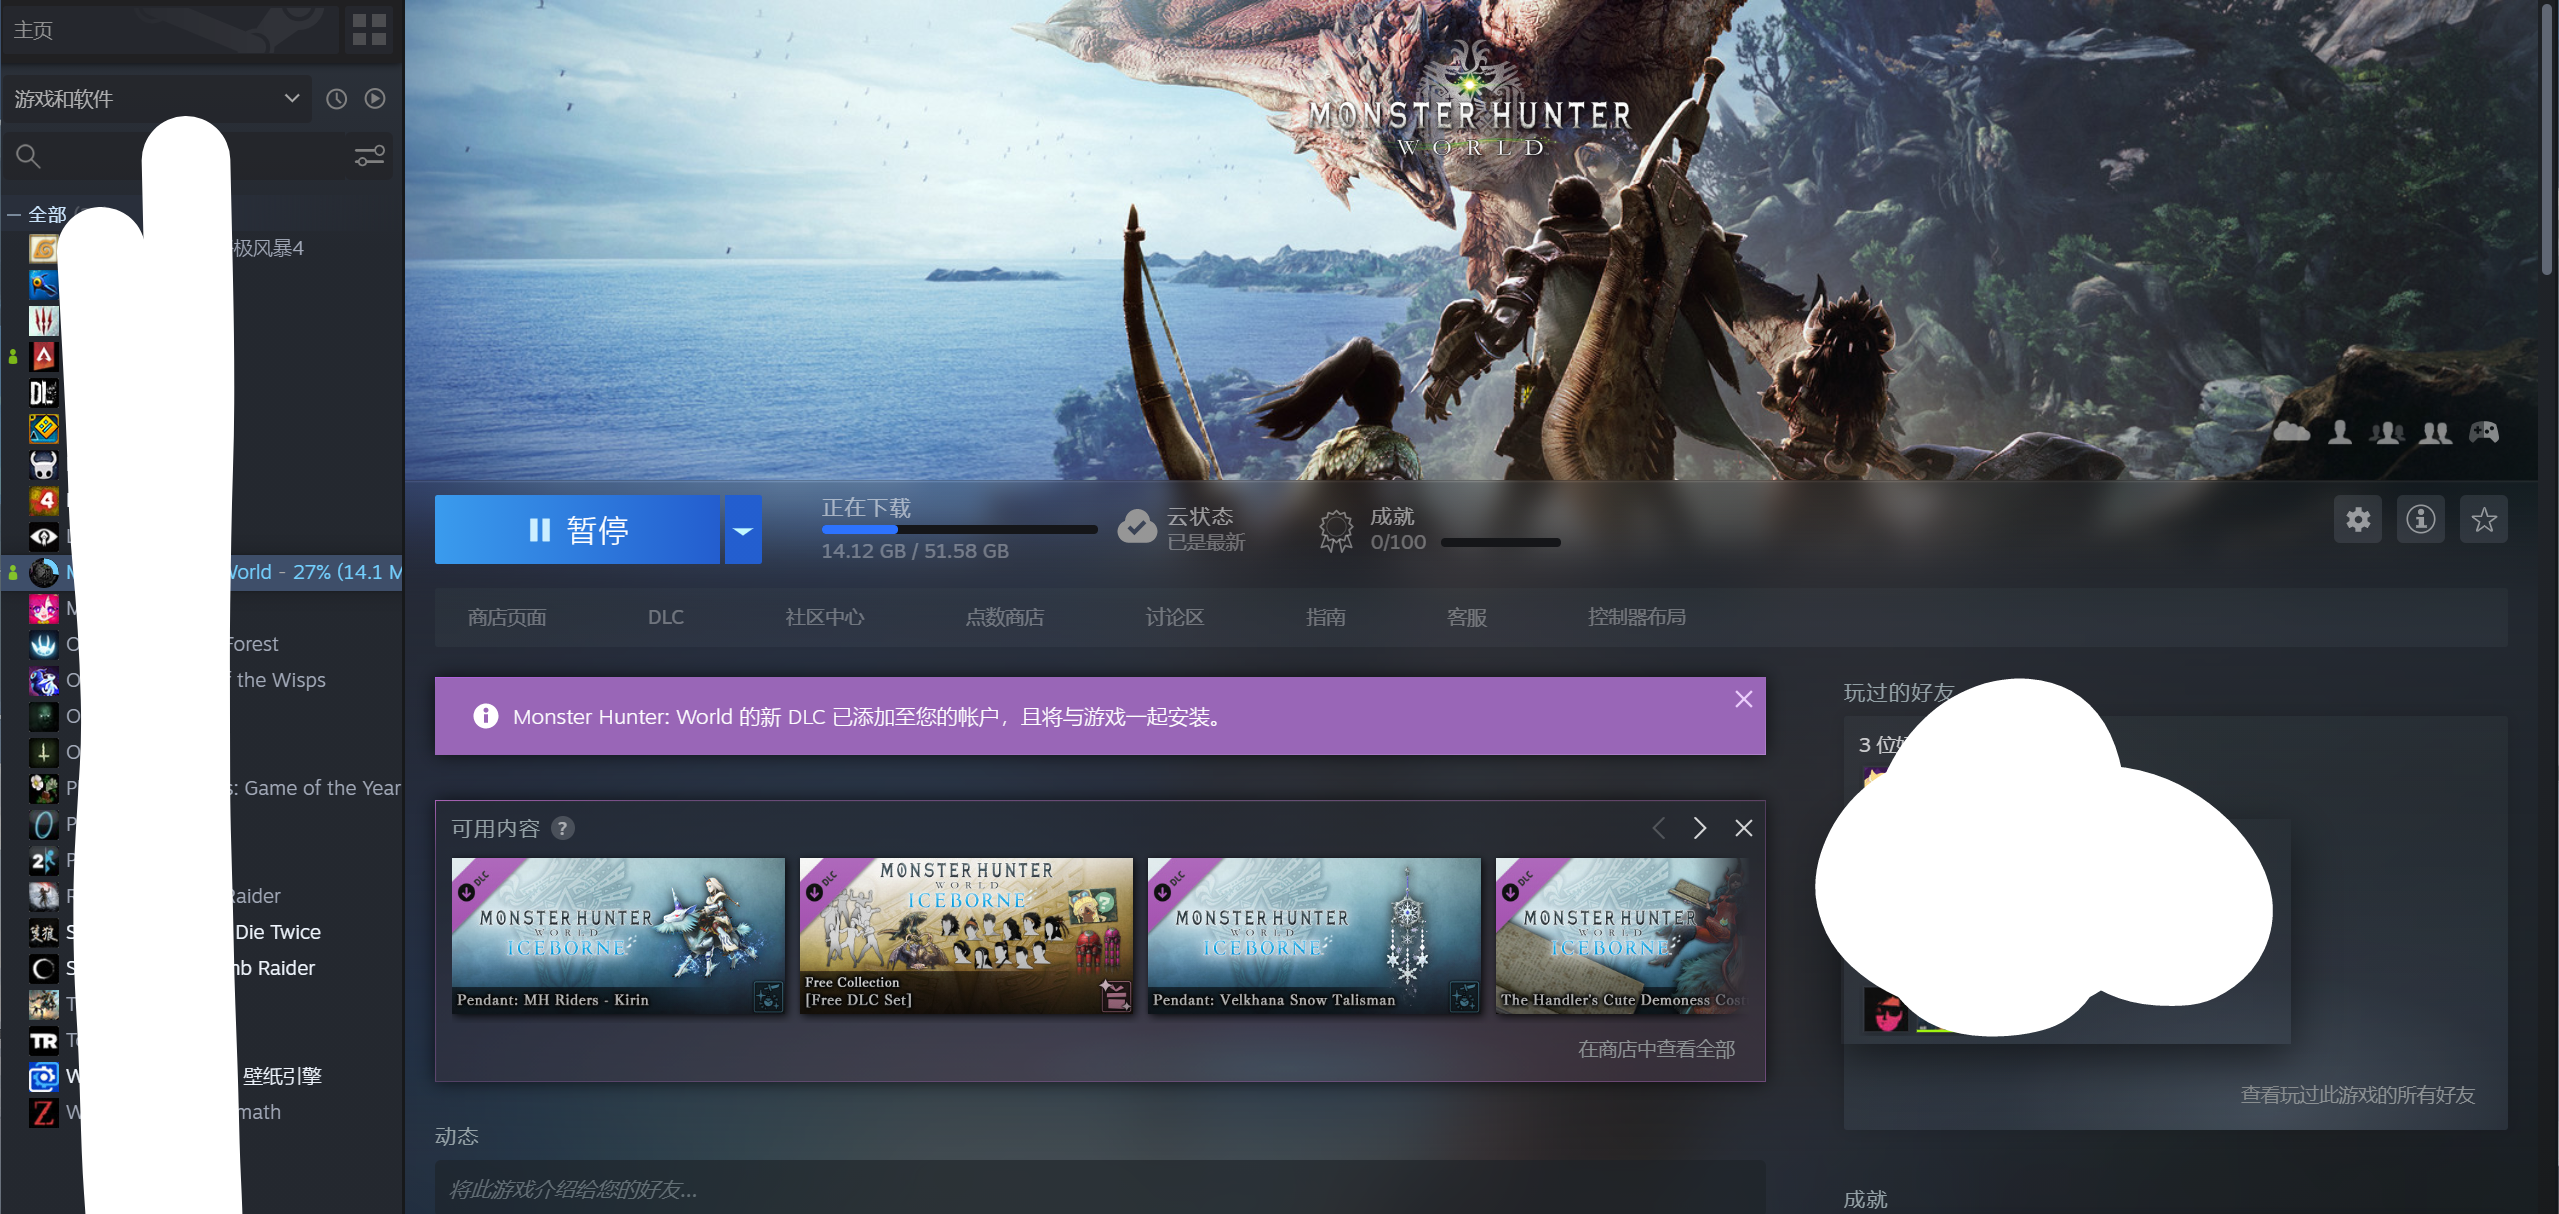Select the Hollow Knight library icon
The height and width of the screenshot is (1214, 2559).
(43, 464)
